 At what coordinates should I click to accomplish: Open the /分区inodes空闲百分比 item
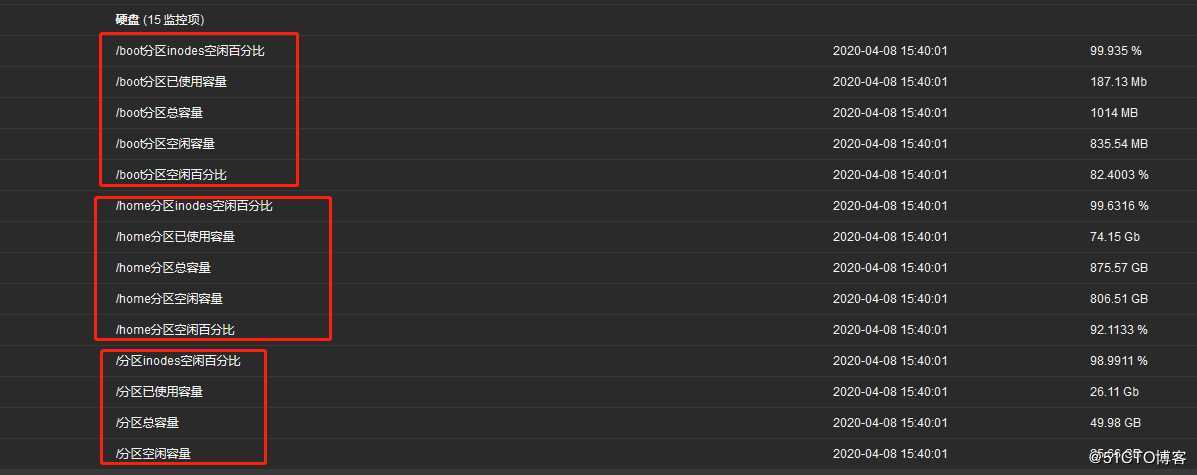click(x=178, y=360)
